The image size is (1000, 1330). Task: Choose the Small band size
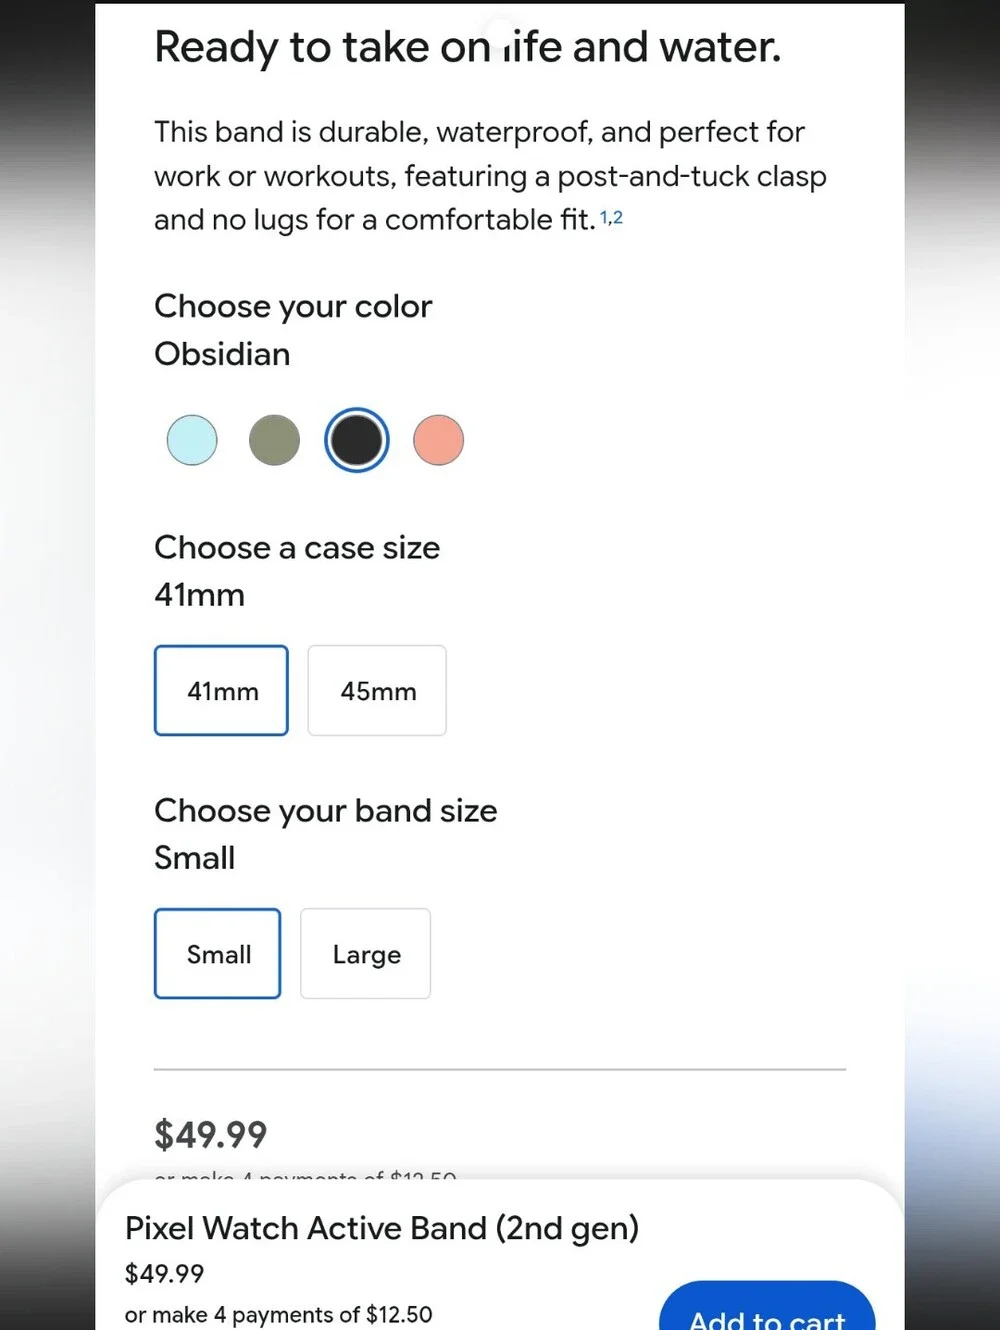coord(217,953)
